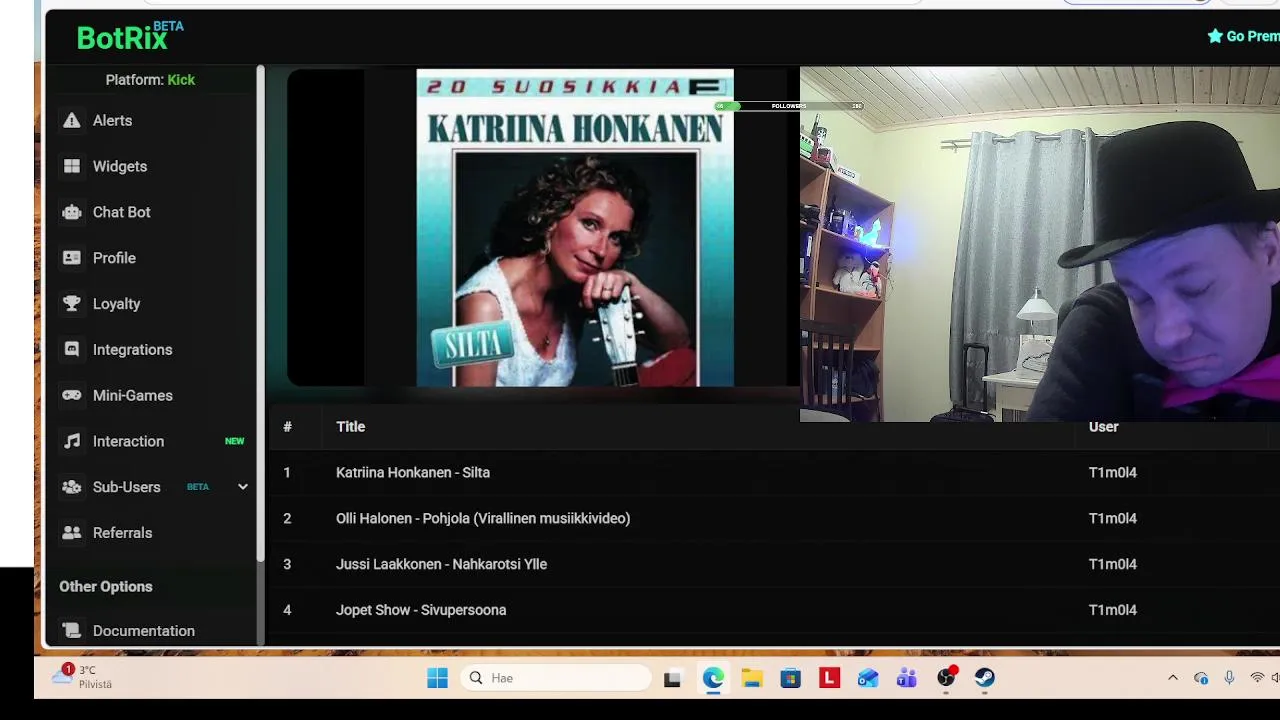Click the User column header

1103,427
